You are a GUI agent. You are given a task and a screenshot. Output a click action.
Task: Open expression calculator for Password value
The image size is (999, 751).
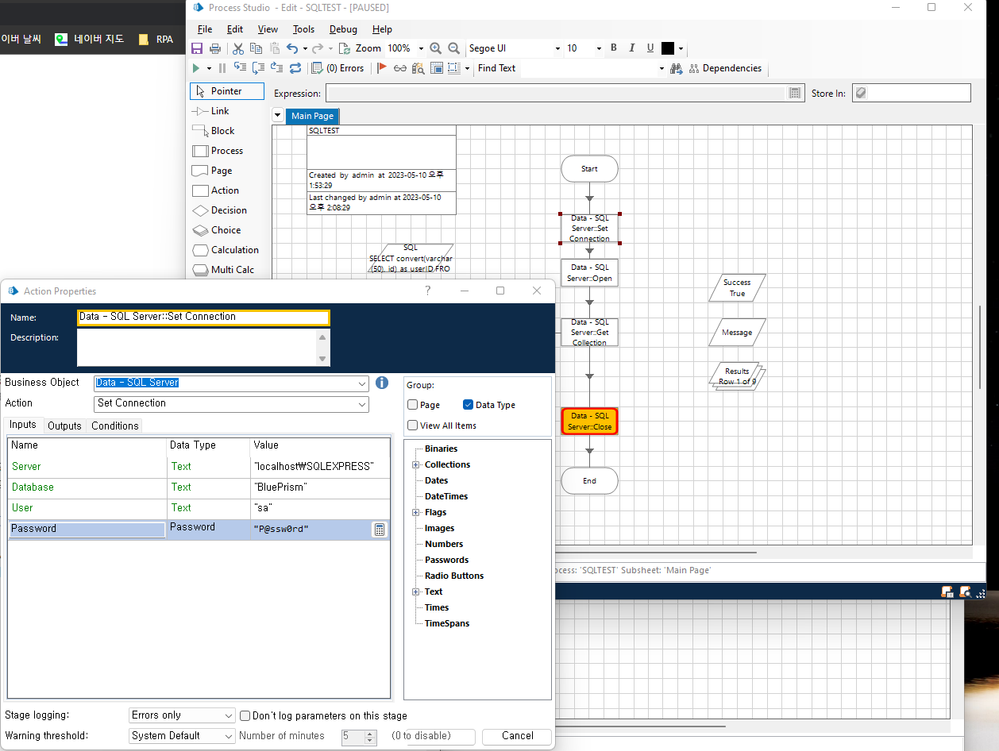[x=380, y=529]
